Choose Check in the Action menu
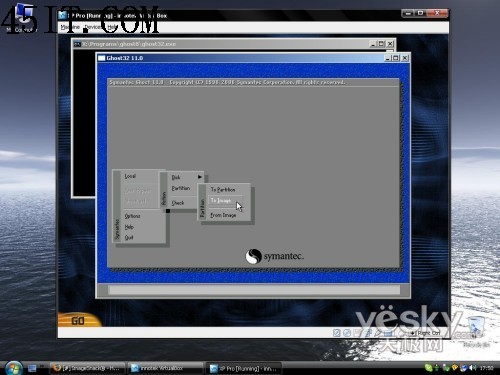 178,203
